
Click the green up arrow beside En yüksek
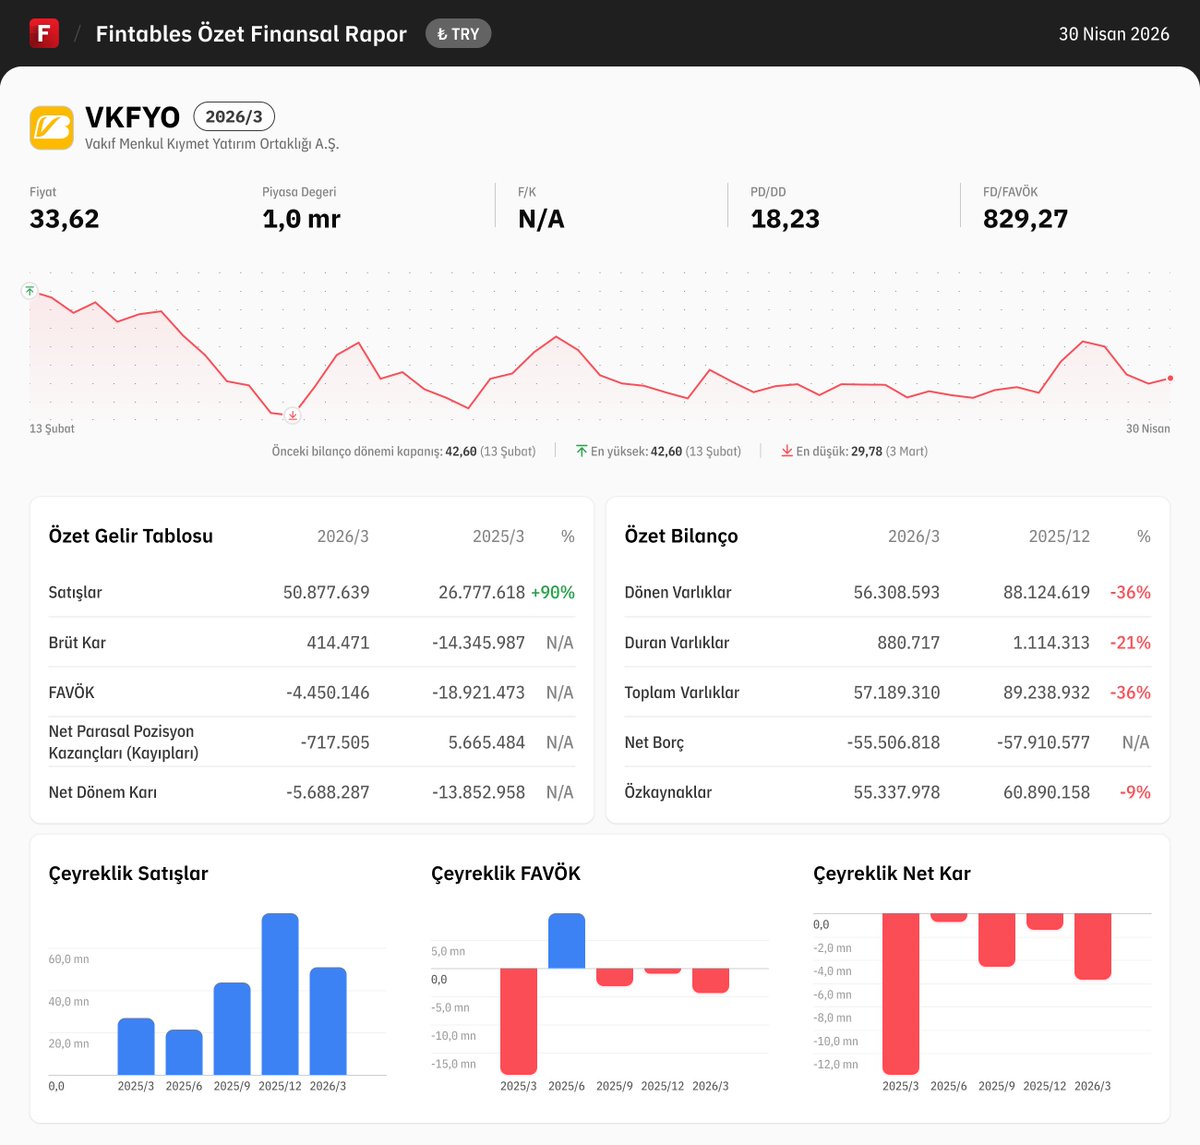click(581, 451)
